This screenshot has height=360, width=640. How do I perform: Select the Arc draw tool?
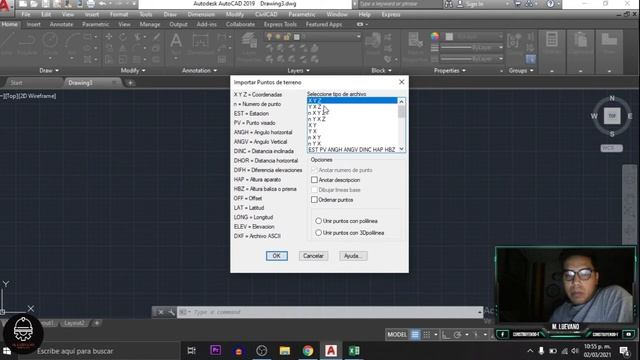(73, 43)
